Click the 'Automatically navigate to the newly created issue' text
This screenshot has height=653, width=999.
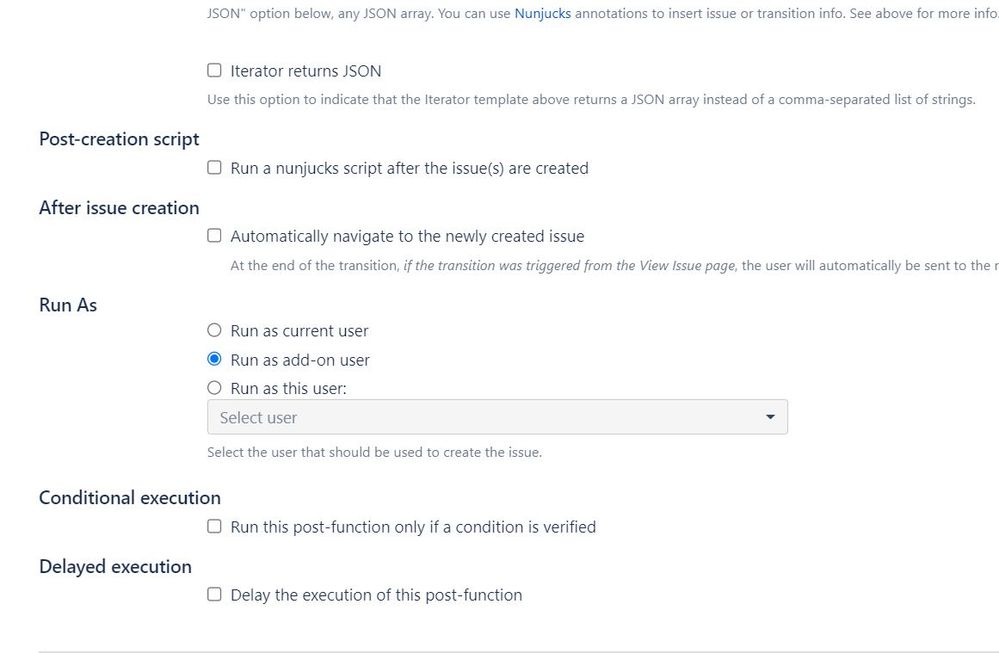point(407,236)
